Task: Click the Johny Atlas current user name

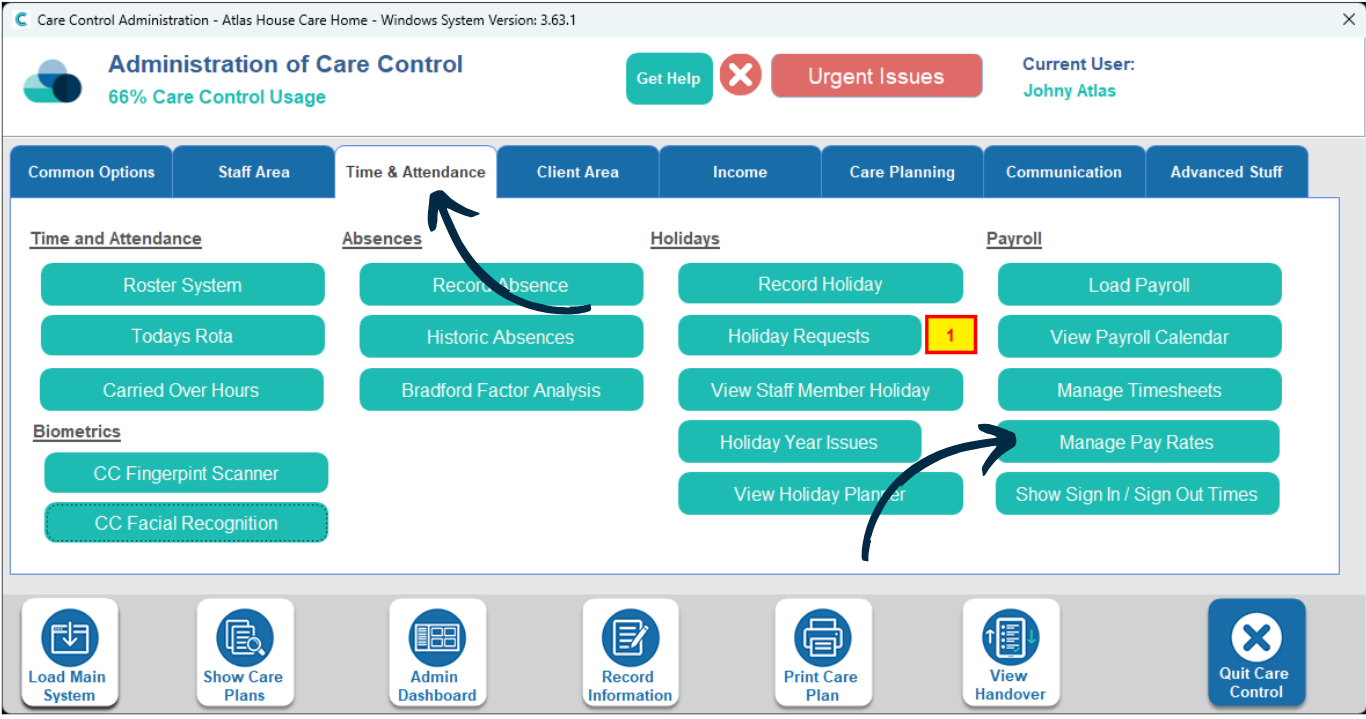Action: pyautogui.click(x=1069, y=90)
